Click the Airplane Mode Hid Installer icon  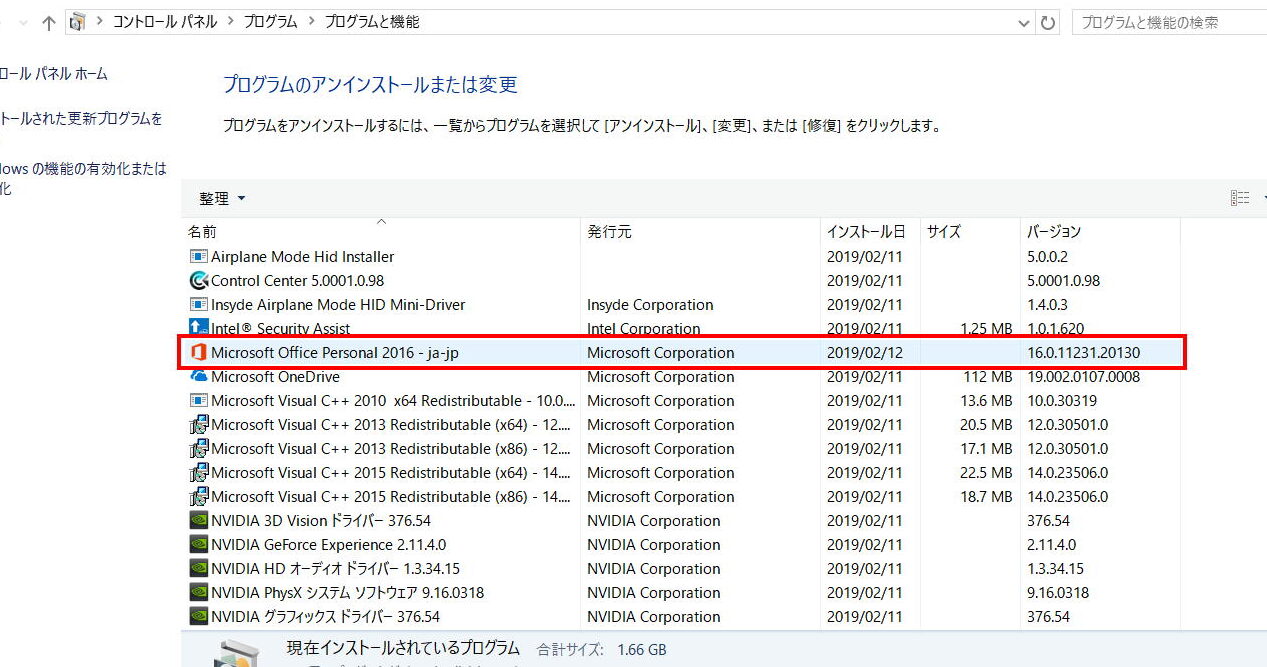click(x=198, y=257)
